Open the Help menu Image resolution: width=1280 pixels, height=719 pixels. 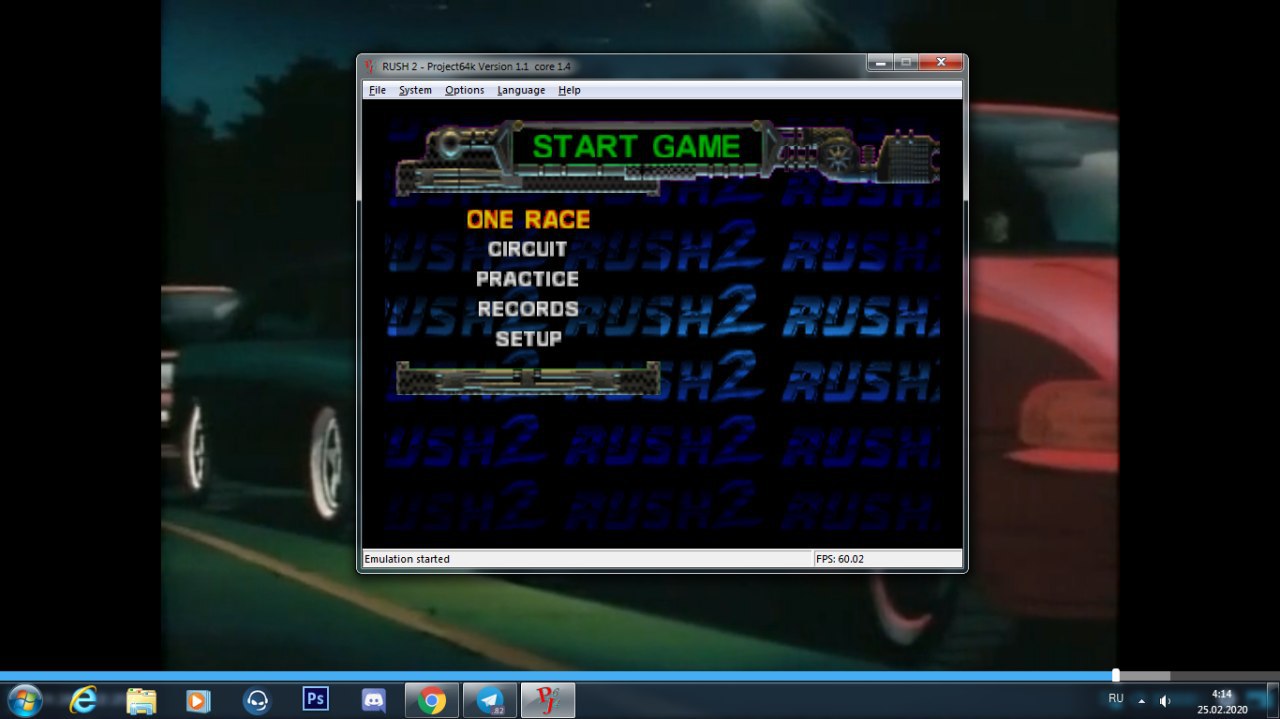click(569, 90)
